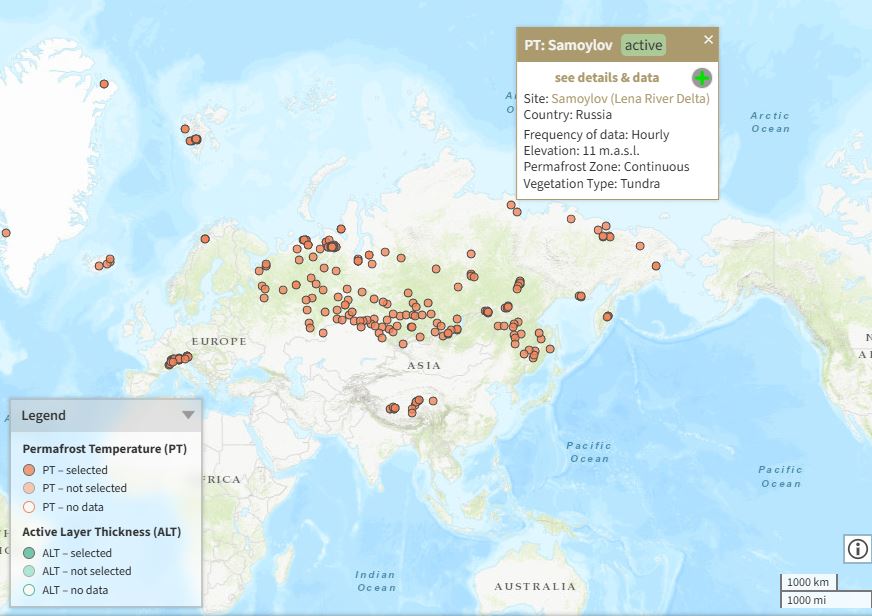Viewport: 872px width, 616px height.
Task: Select the easternmost marker in Russia's far east
Action: point(656,266)
